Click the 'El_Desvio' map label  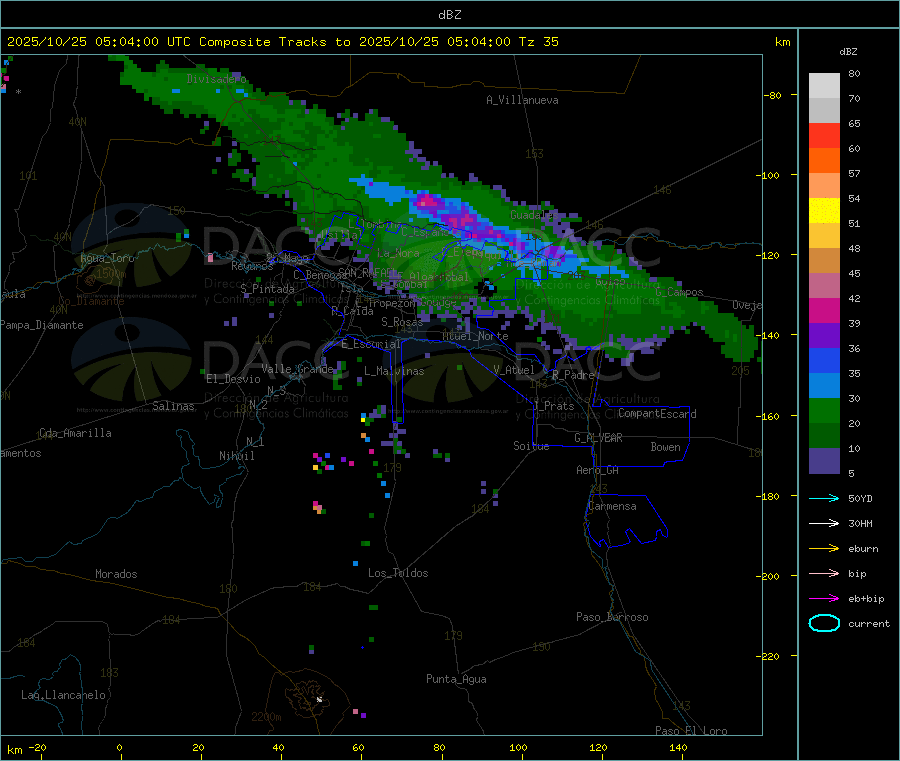tap(233, 379)
